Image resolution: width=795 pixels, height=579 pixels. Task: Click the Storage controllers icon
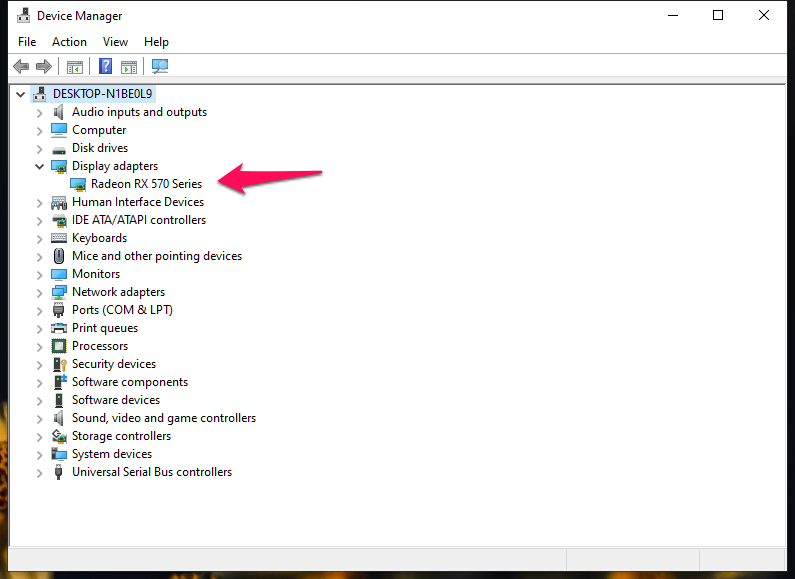click(x=59, y=437)
